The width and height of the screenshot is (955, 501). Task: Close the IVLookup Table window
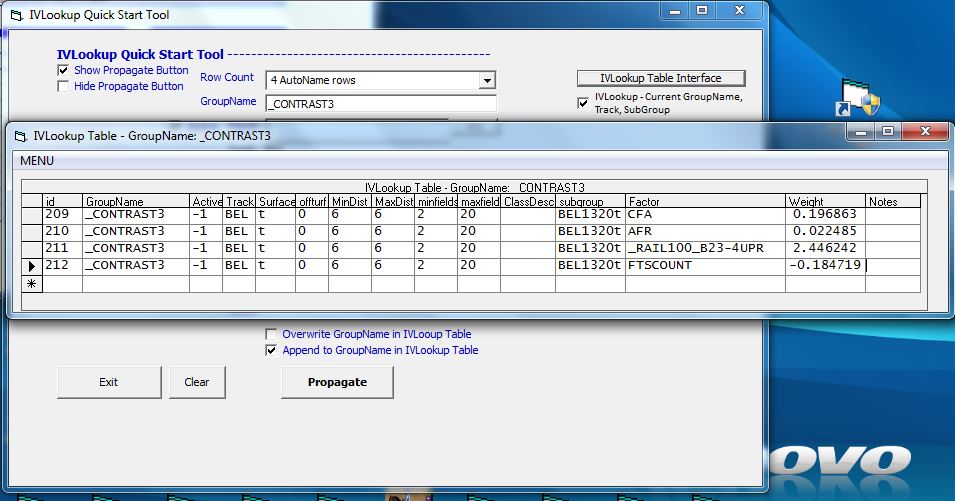coord(925,132)
